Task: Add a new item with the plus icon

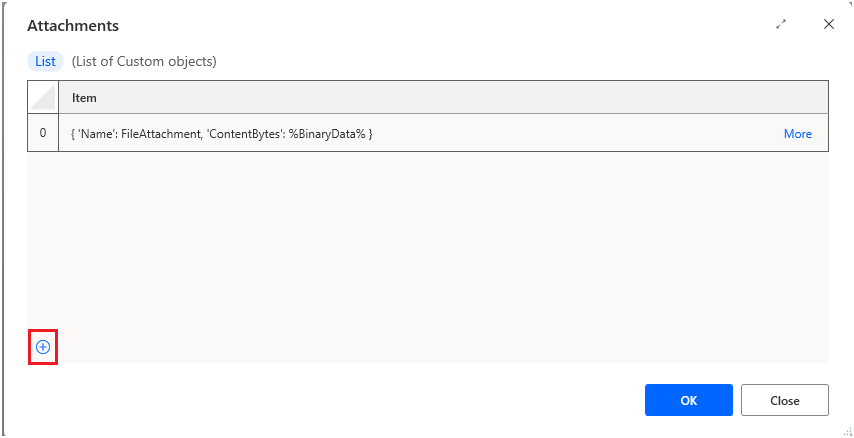Action: [43, 346]
